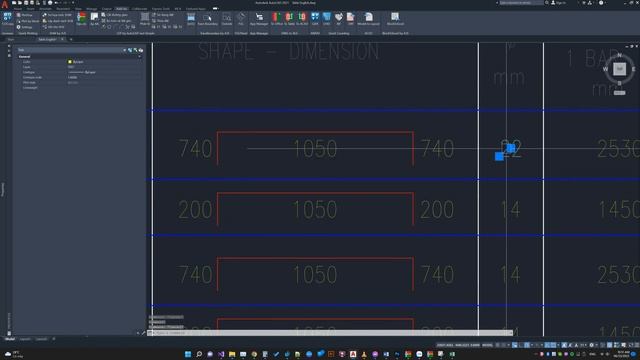Switch to the Layout1 tab

click(25, 339)
